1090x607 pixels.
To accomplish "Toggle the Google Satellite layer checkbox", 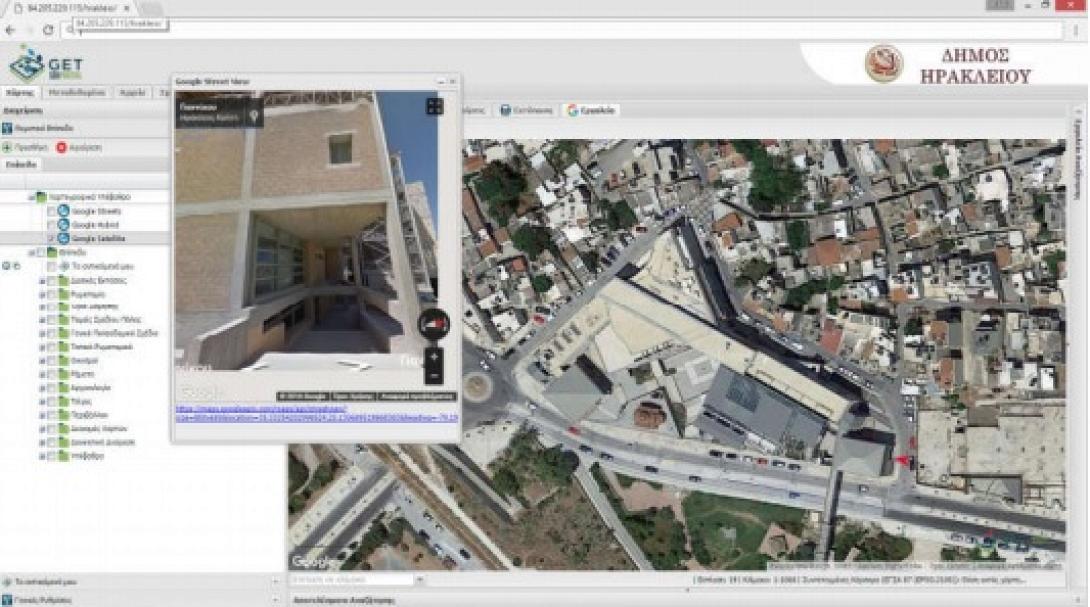I will [52, 239].
